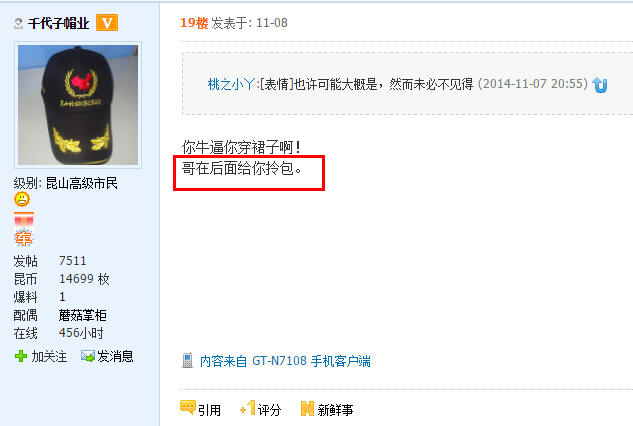
Task: Open 内容来自 GT-N7108 手机客户端 link
Action: 285,361
